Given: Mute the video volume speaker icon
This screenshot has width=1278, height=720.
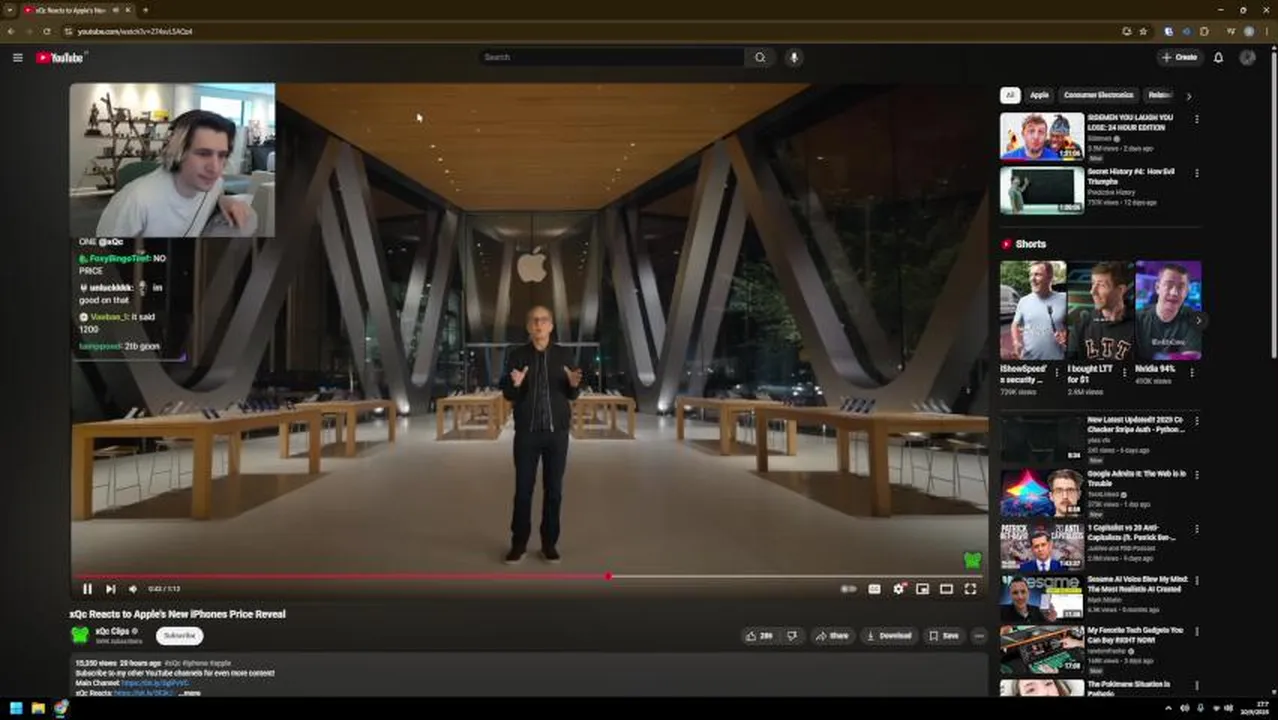Looking at the screenshot, I should pyautogui.click(x=132, y=589).
